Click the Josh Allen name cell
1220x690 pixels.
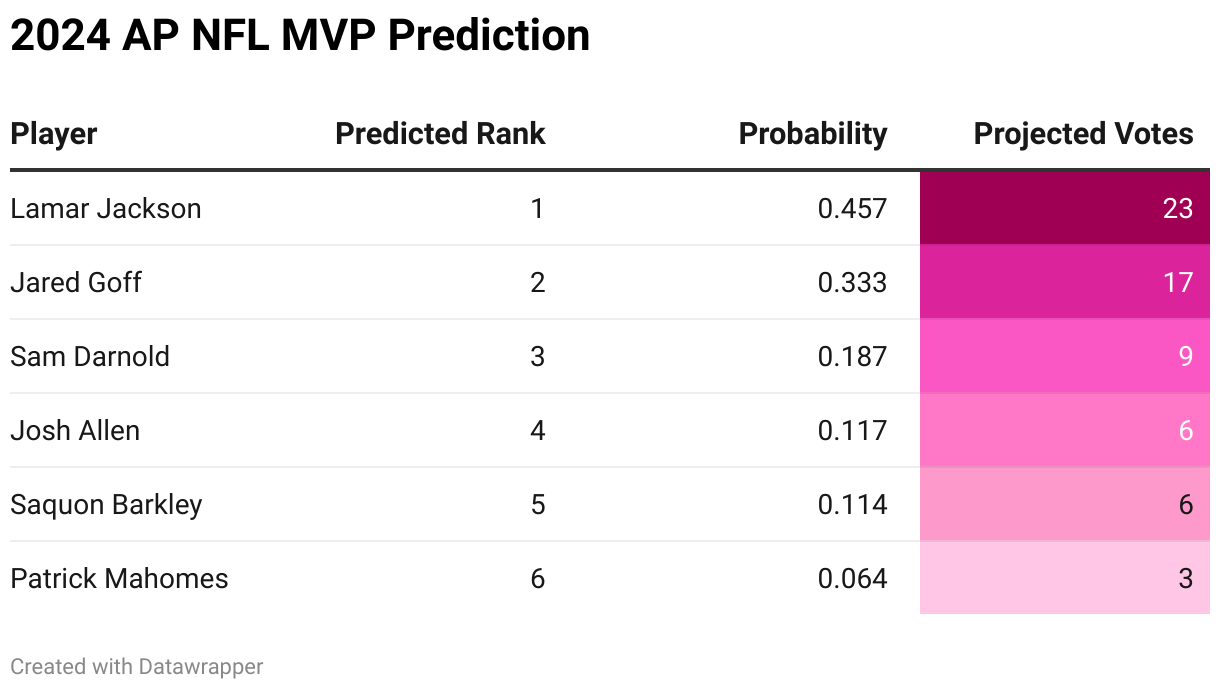pyautogui.click(x=75, y=431)
